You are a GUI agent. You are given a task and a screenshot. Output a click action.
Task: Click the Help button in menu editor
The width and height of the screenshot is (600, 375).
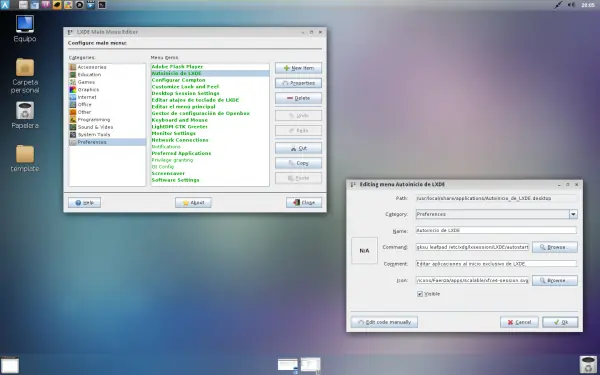(84, 202)
